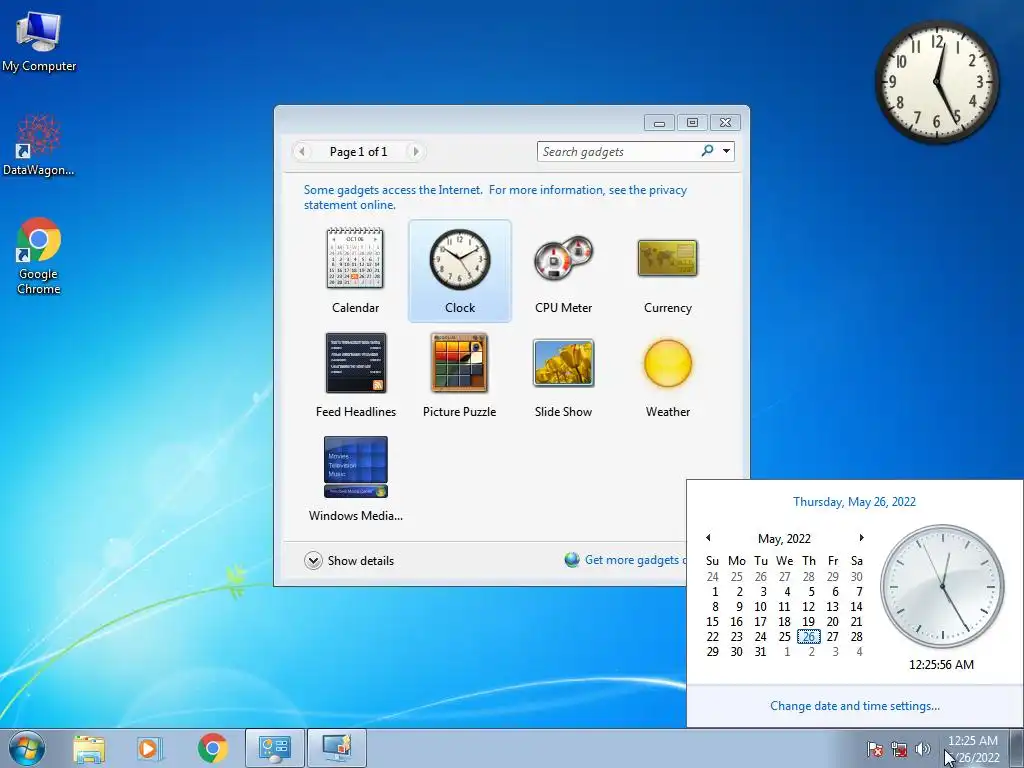
Task: Open Change date and time settings link
Action: point(855,705)
